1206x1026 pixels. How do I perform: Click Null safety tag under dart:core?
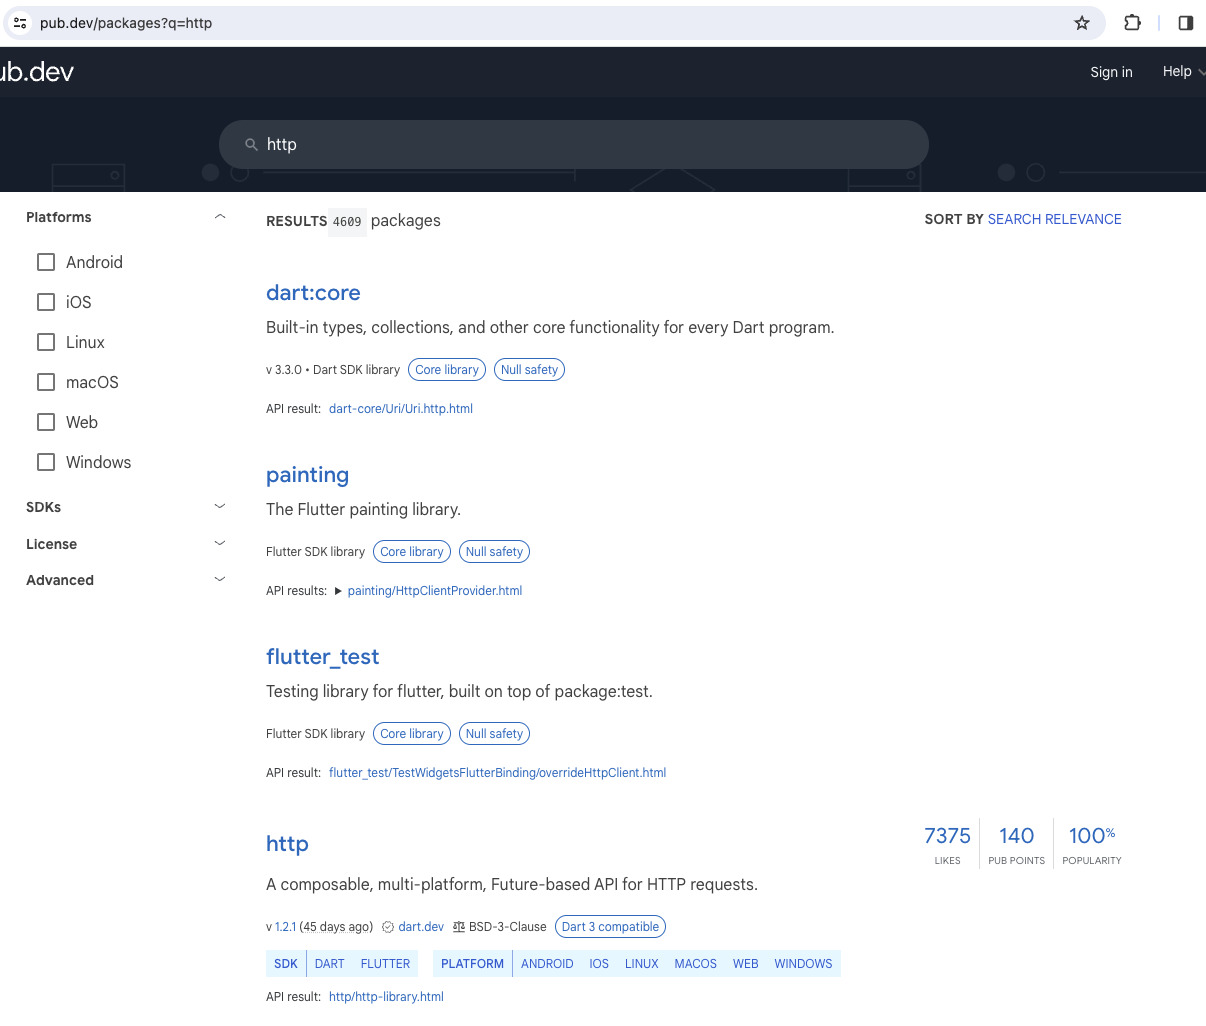[529, 370]
